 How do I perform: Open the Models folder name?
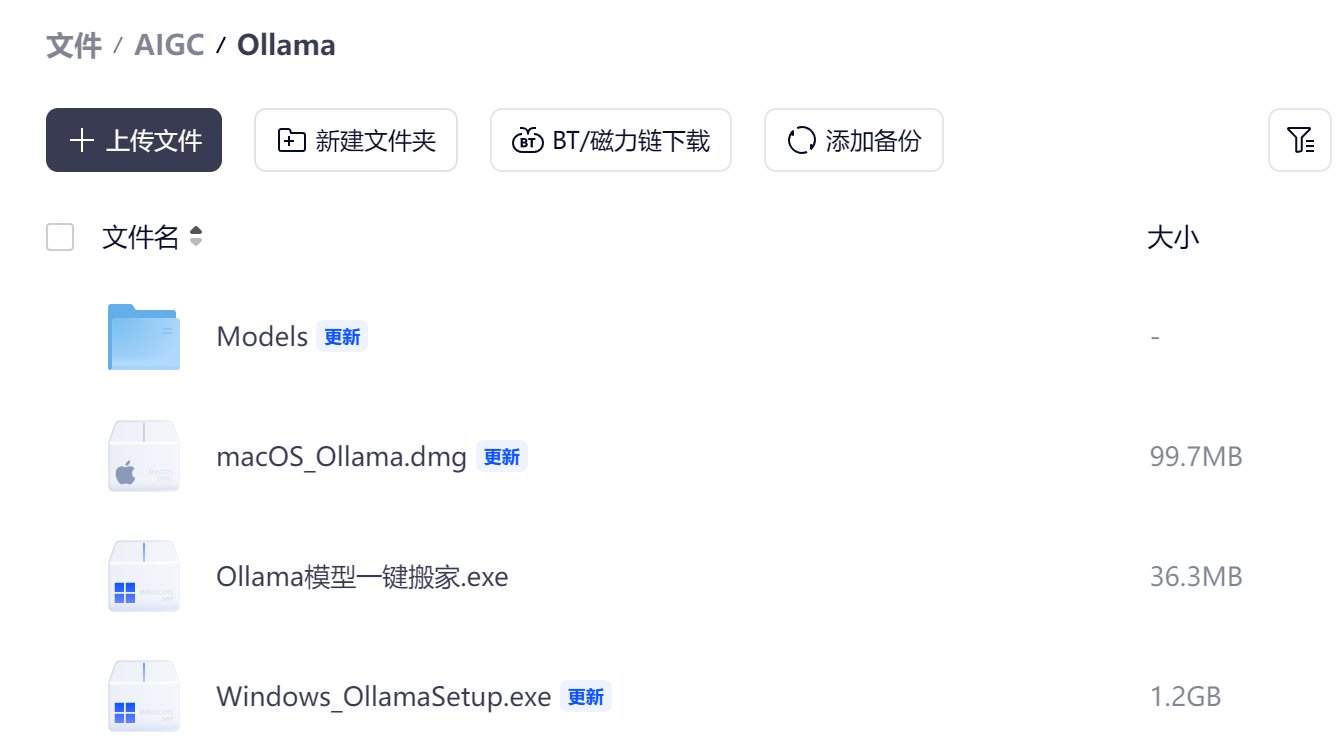(x=262, y=337)
